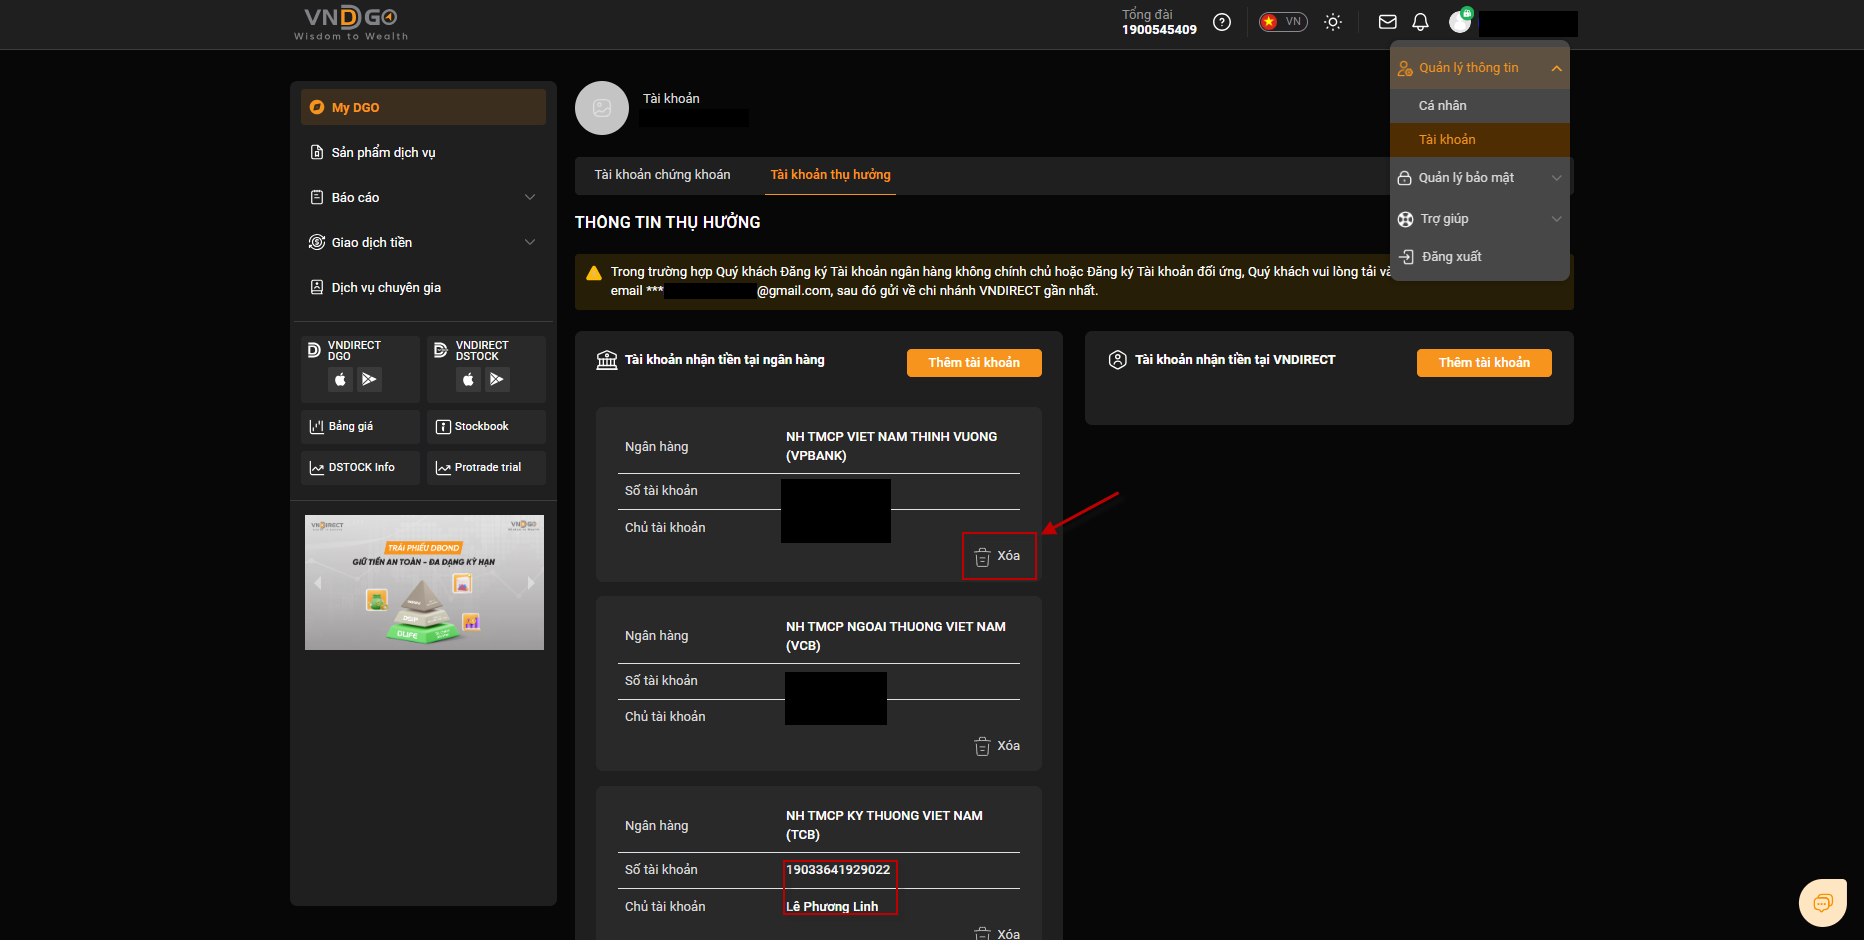Open VNDIRECT DGO Apple store icon

(340, 380)
